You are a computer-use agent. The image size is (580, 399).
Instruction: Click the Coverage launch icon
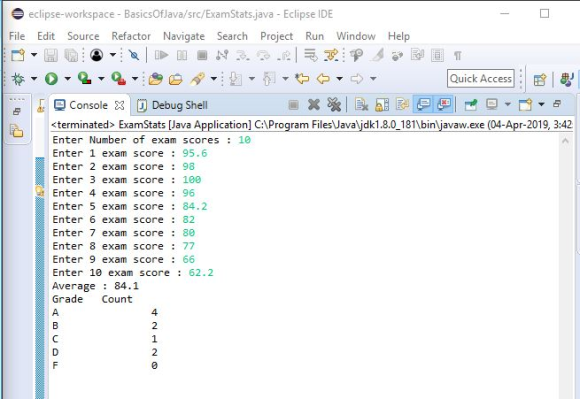pos(85,78)
